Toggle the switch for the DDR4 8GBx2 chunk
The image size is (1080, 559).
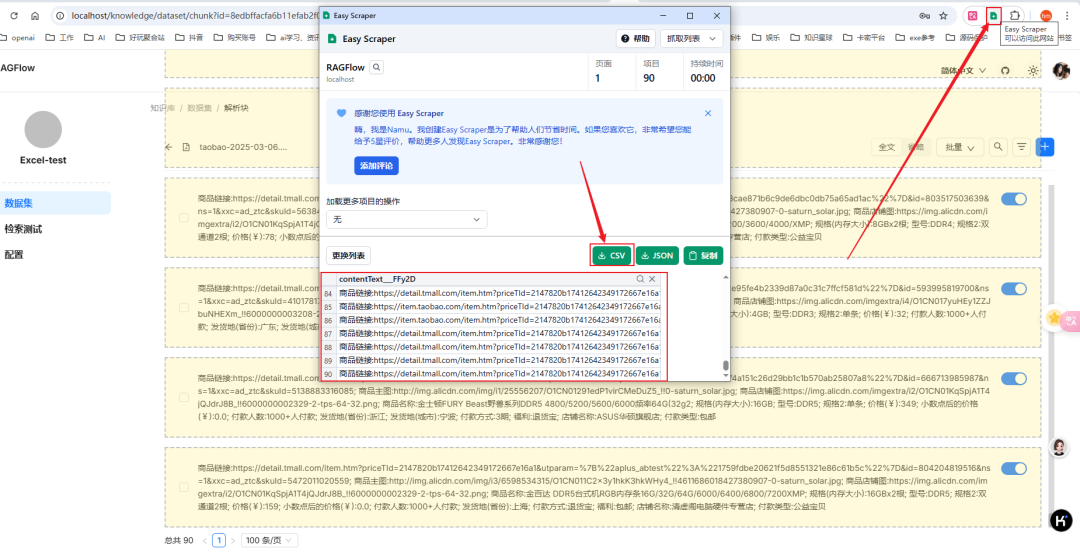coord(1014,199)
